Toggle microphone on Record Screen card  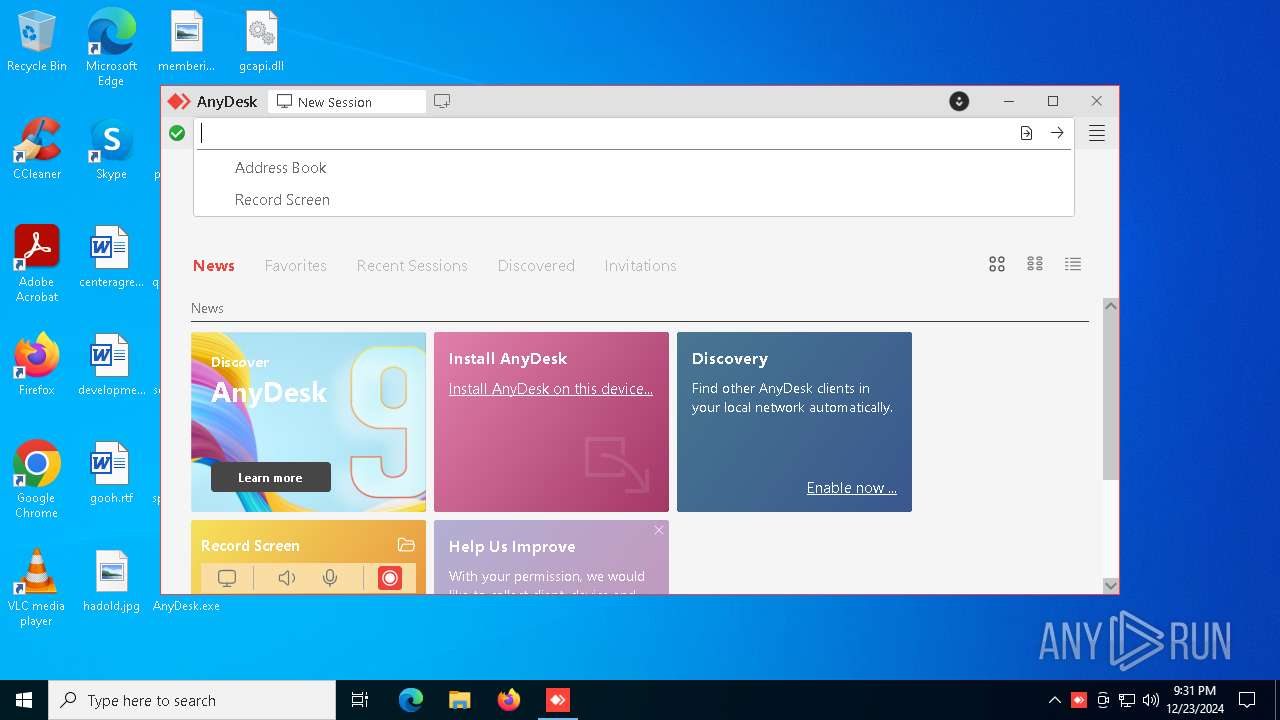click(x=330, y=578)
